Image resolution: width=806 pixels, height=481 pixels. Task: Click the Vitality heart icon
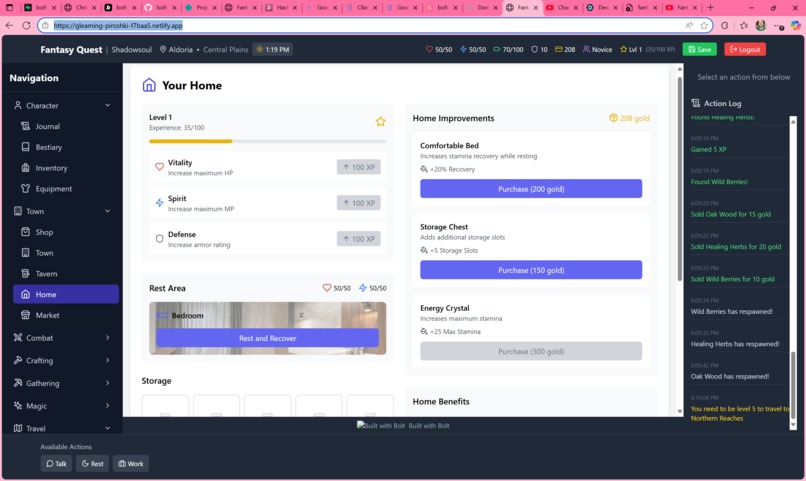pyautogui.click(x=159, y=167)
